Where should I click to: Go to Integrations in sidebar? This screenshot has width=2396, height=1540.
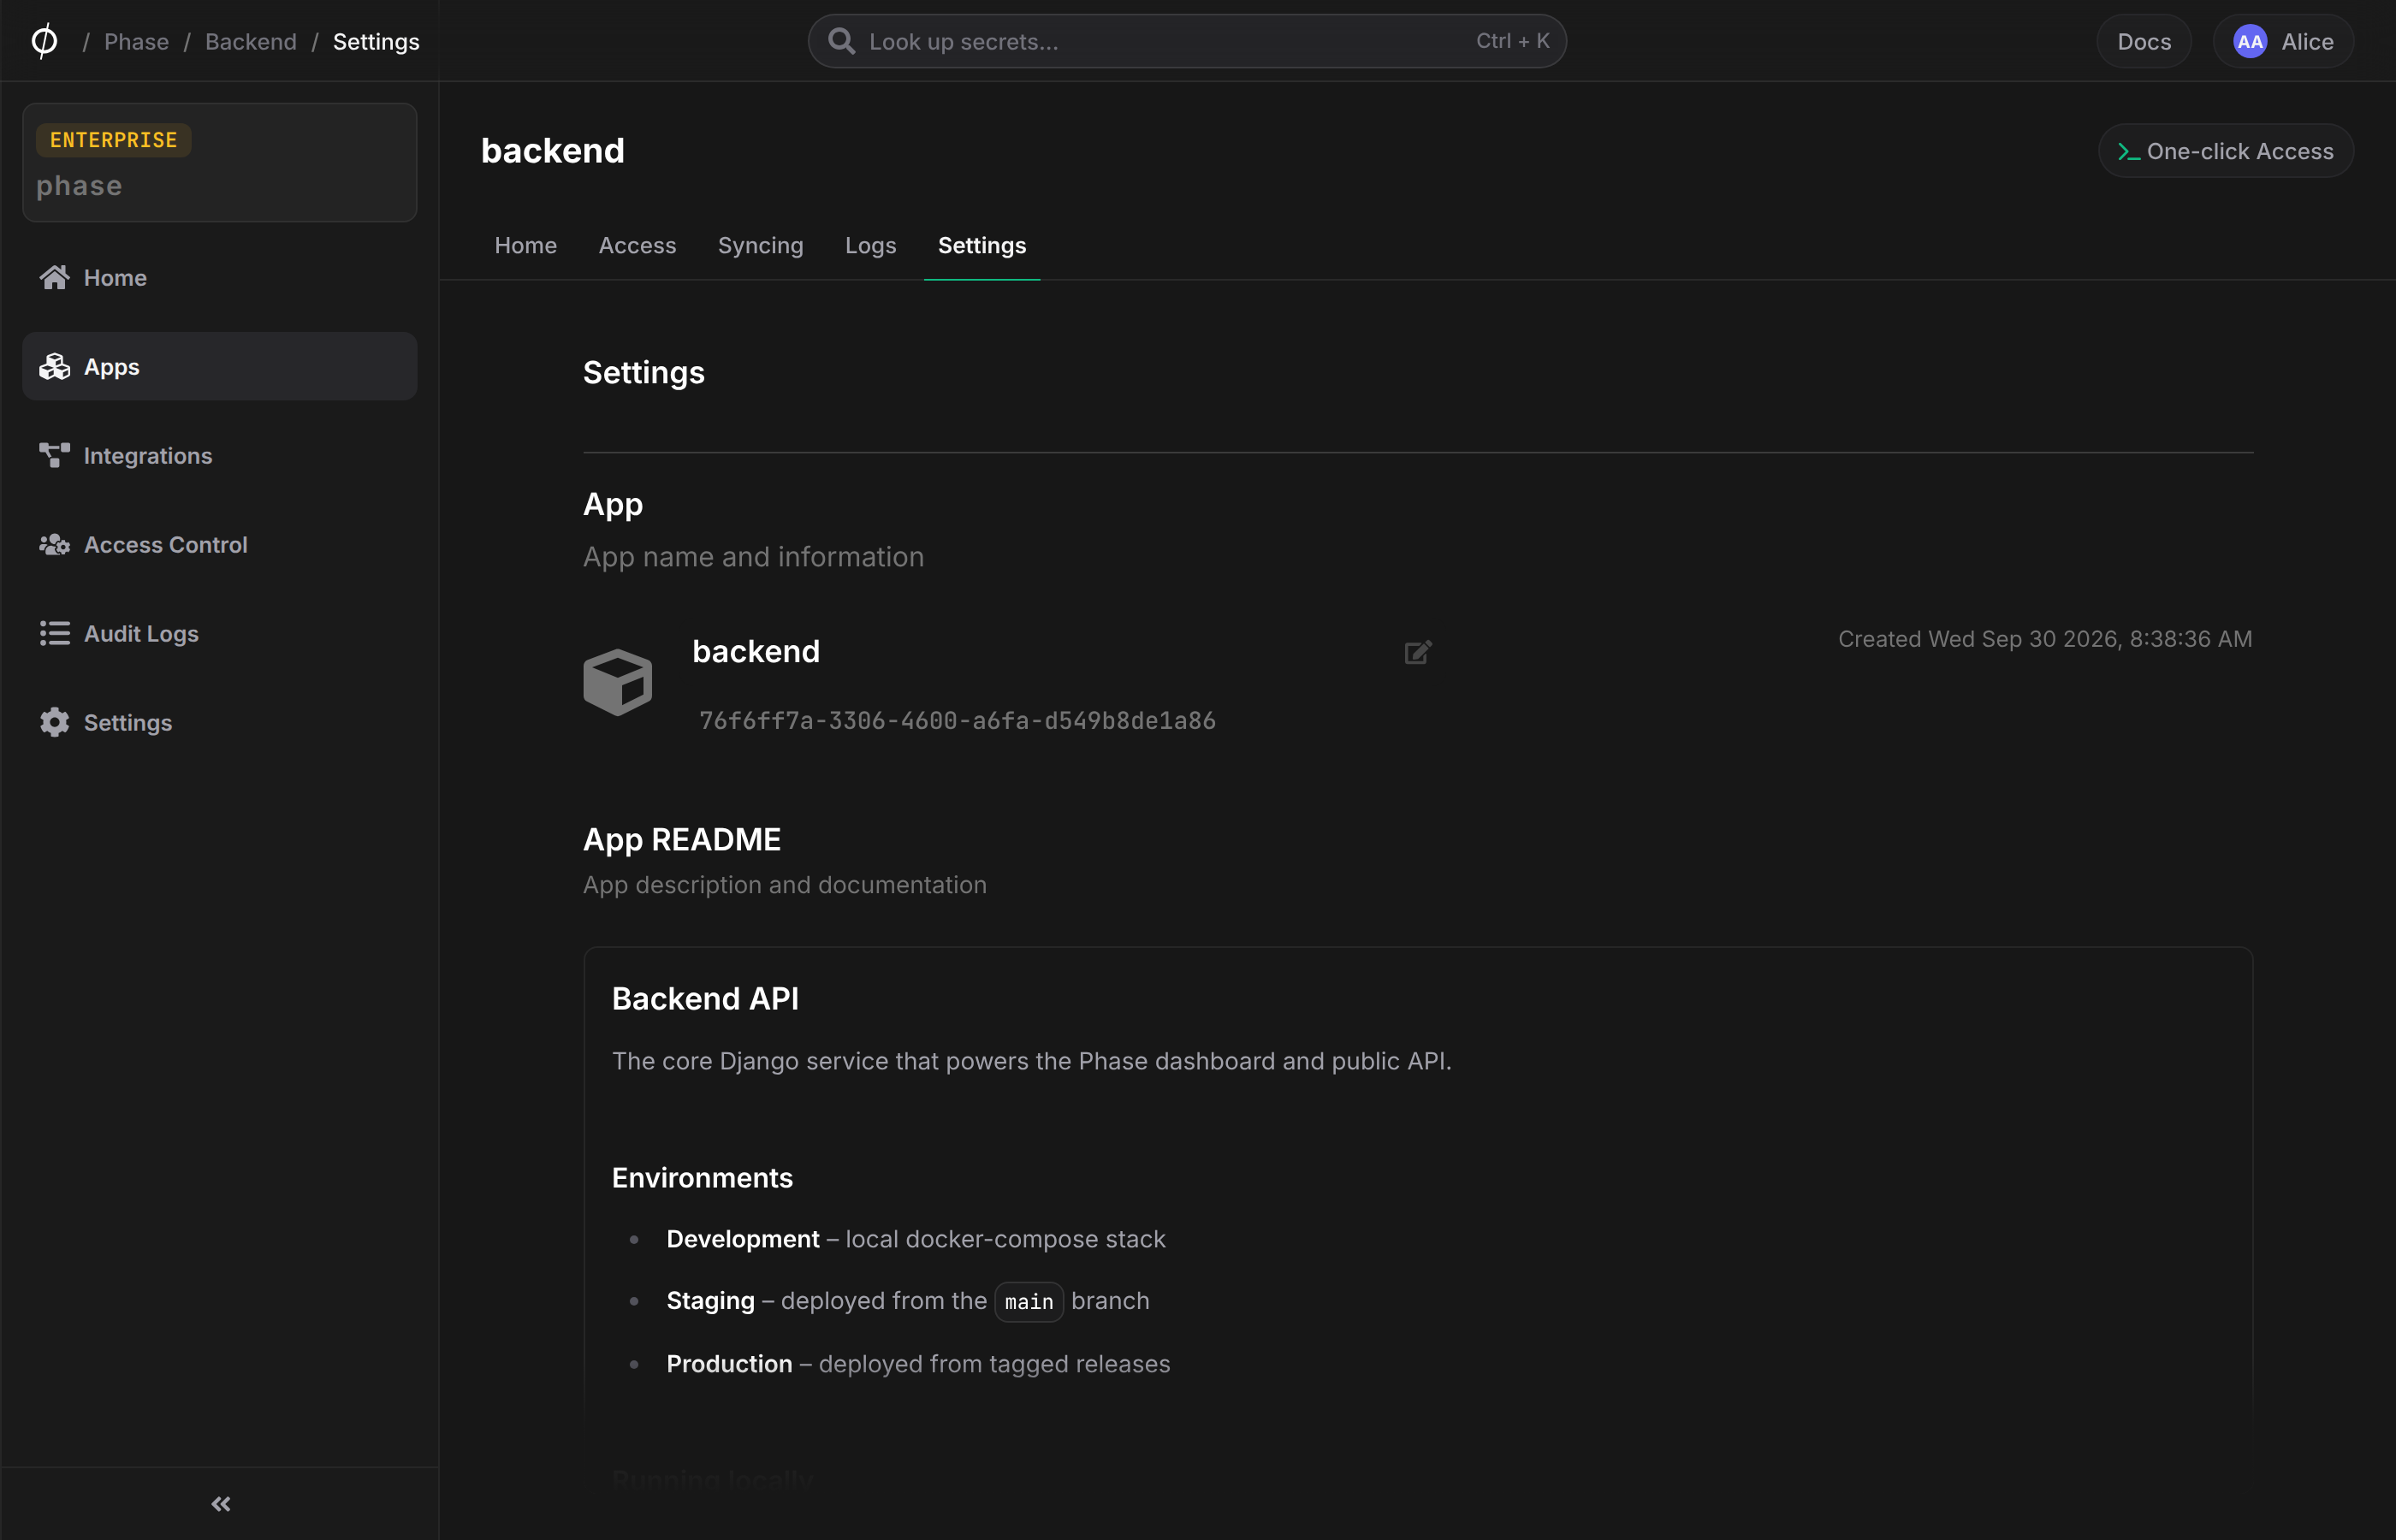click(220, 455)
